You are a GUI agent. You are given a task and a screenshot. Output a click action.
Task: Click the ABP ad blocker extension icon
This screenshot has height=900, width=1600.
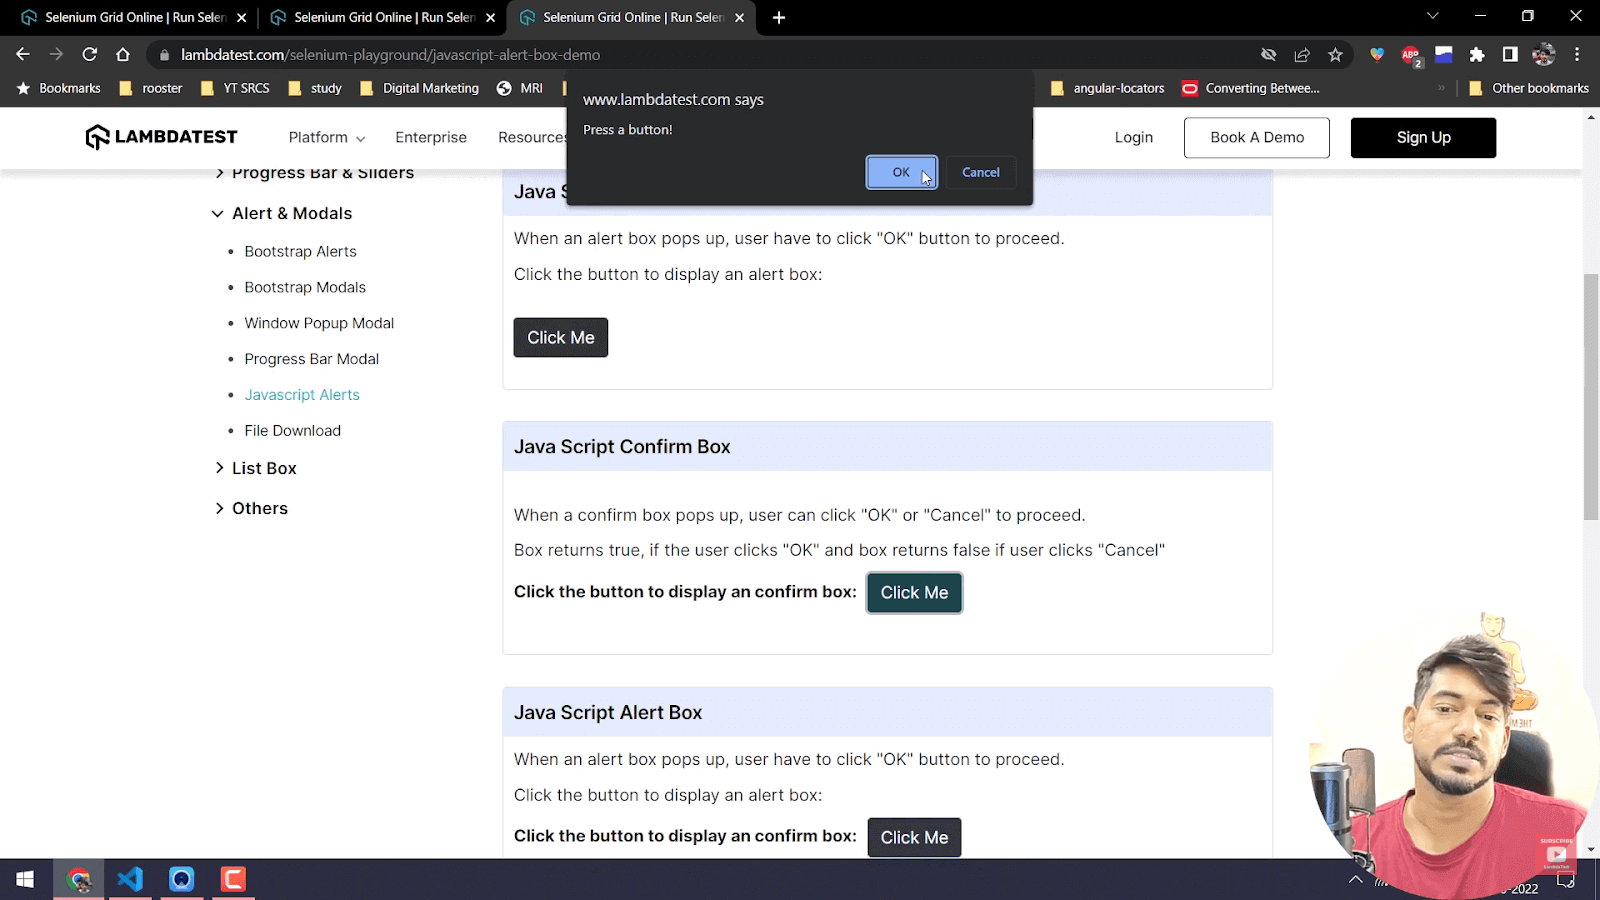(x=1411, y=55)
